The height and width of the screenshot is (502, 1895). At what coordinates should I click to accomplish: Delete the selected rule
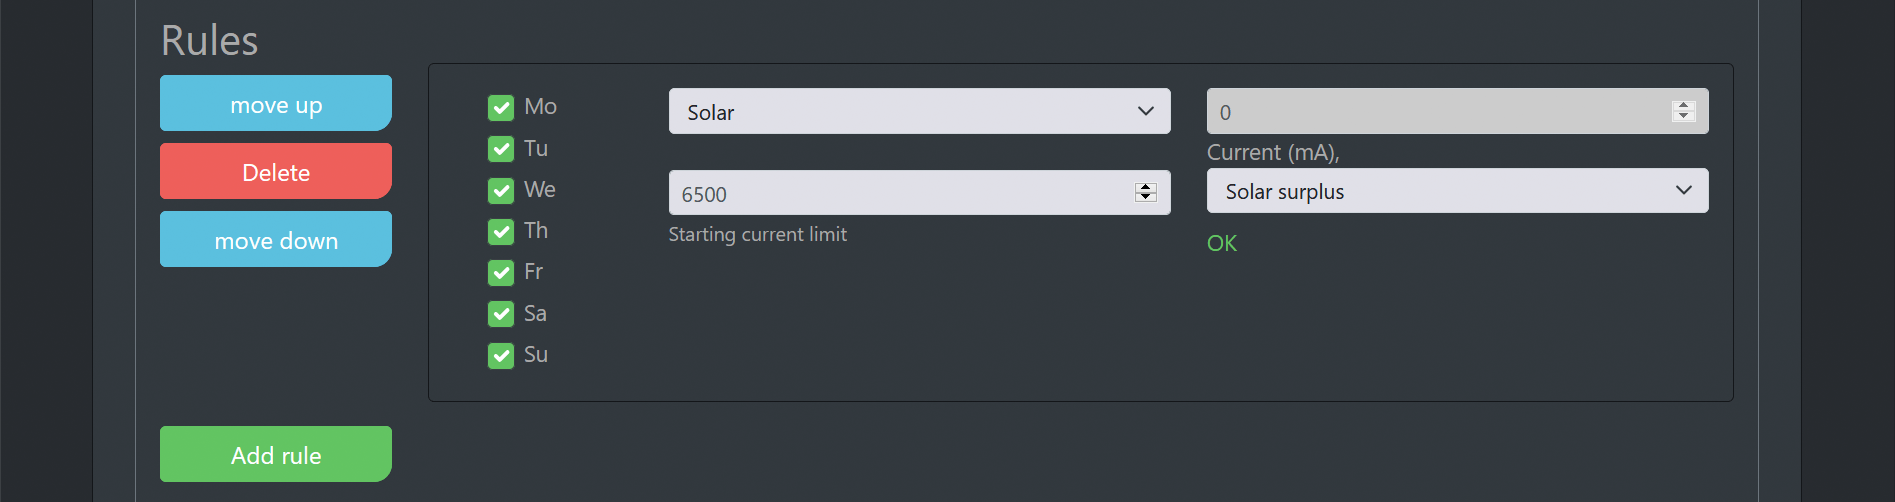276,172
